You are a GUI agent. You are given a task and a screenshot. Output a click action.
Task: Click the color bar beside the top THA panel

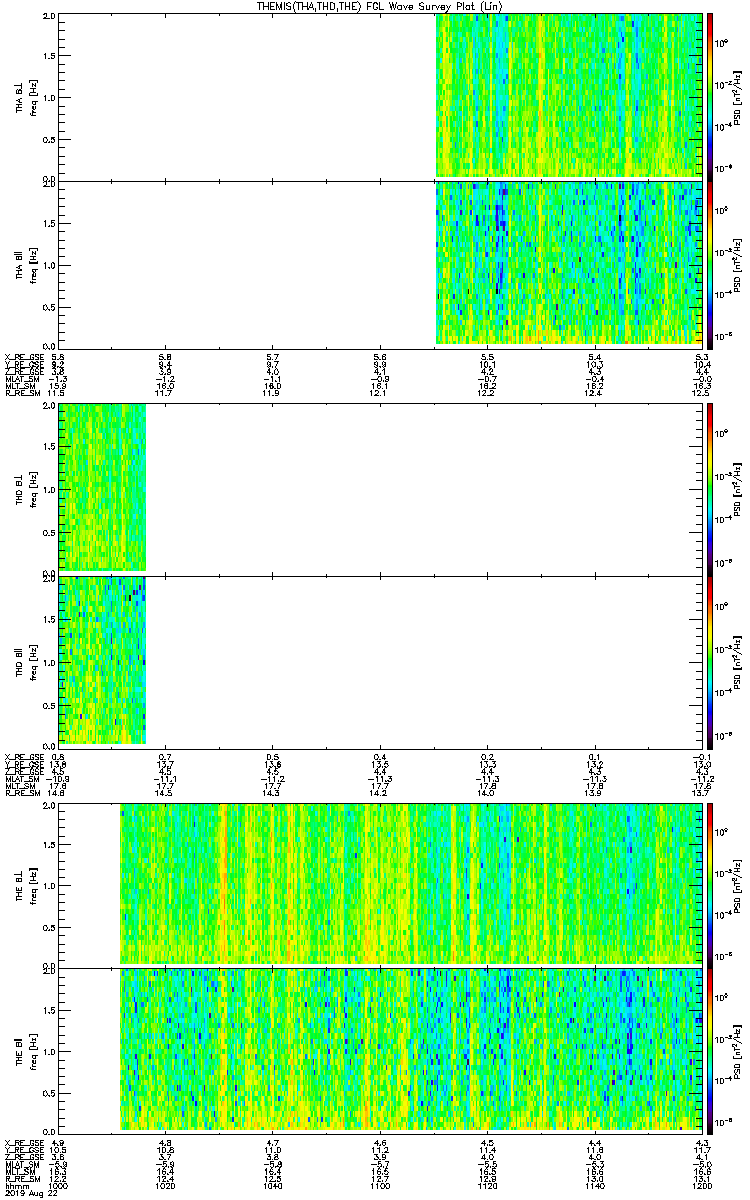[710, 96]
